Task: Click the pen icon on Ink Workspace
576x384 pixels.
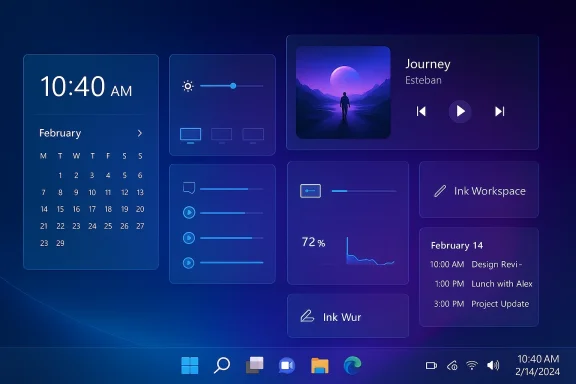Action: (440, 191)
